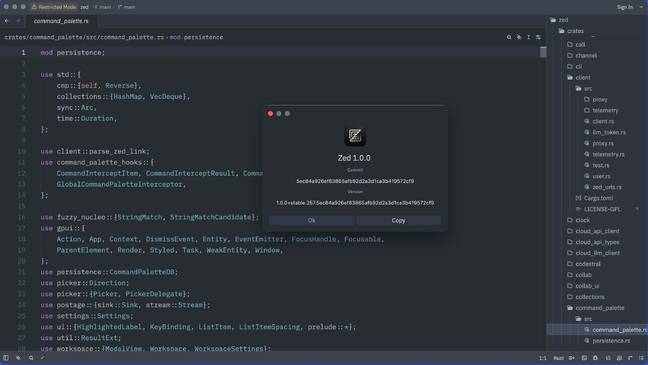Open persistence.rs in project panel

pyautogui.click(x=608, y=341)
